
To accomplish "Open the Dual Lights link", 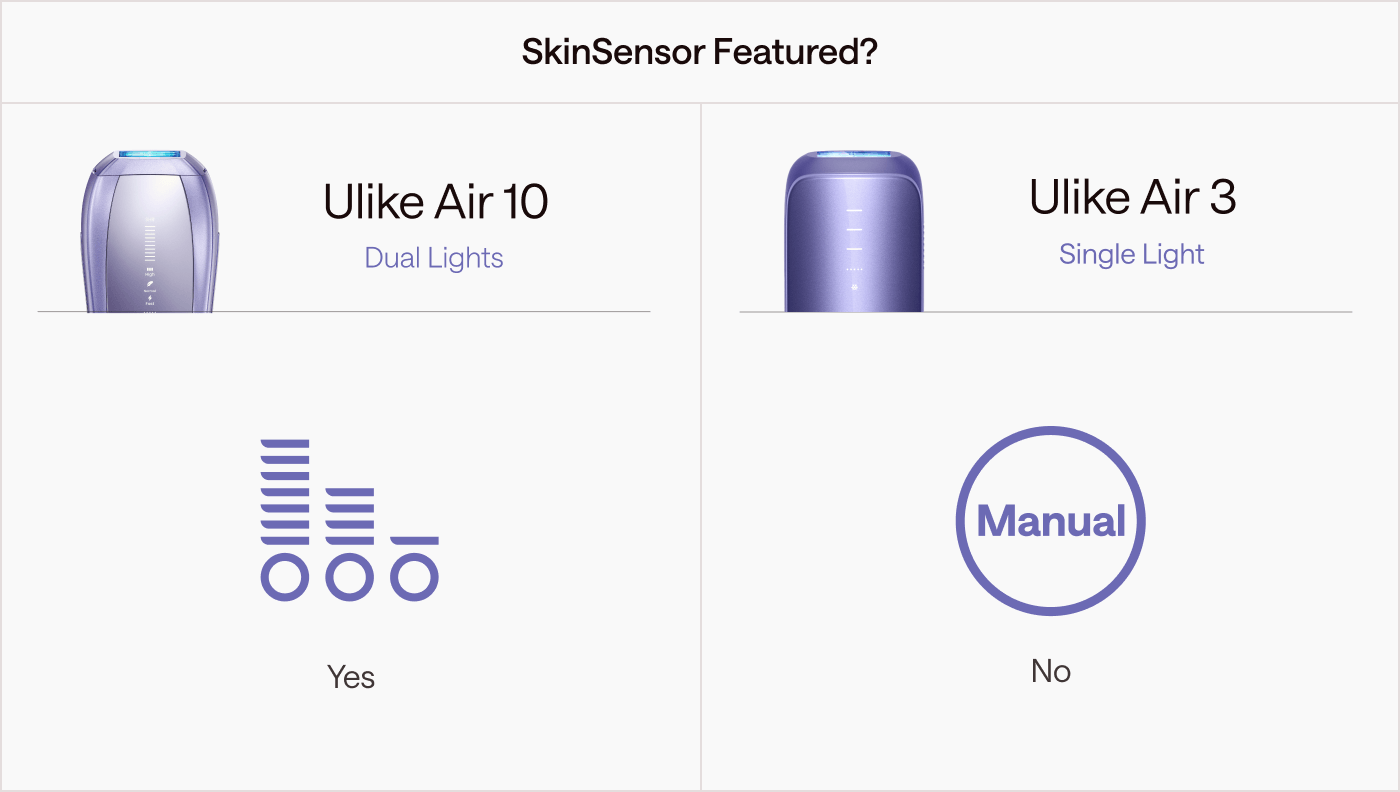I will point(434,258).
